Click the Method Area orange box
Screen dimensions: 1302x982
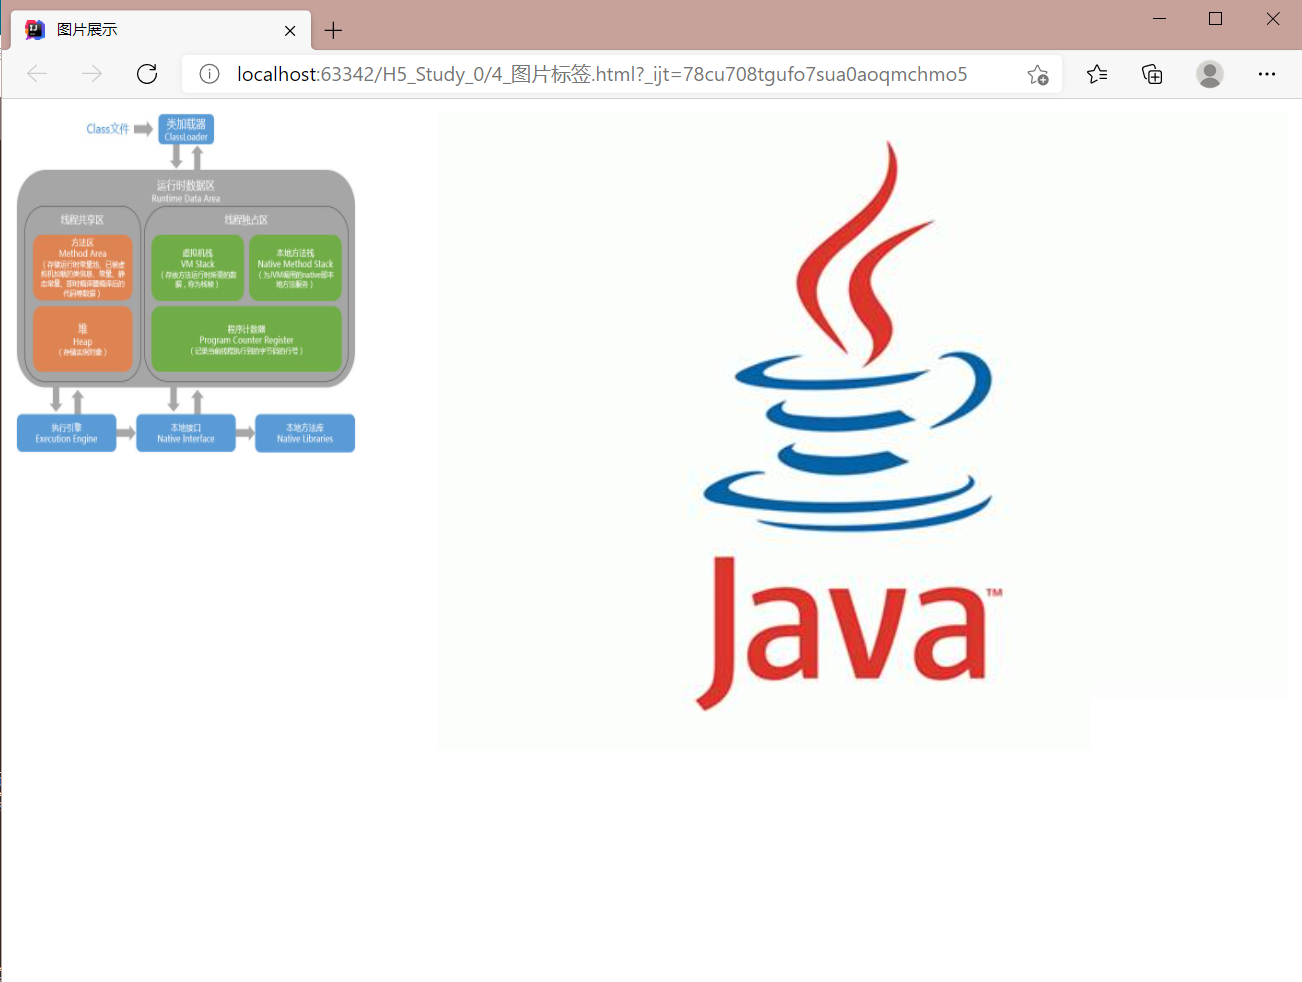click(x=83, y=267)
